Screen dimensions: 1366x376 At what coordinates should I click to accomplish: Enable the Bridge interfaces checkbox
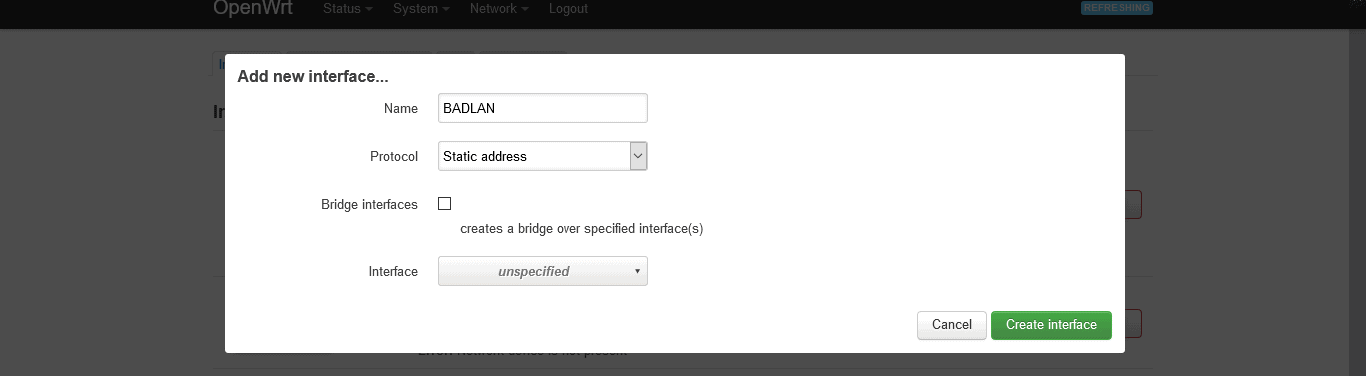pyautogui.click(x=445, y=204)
